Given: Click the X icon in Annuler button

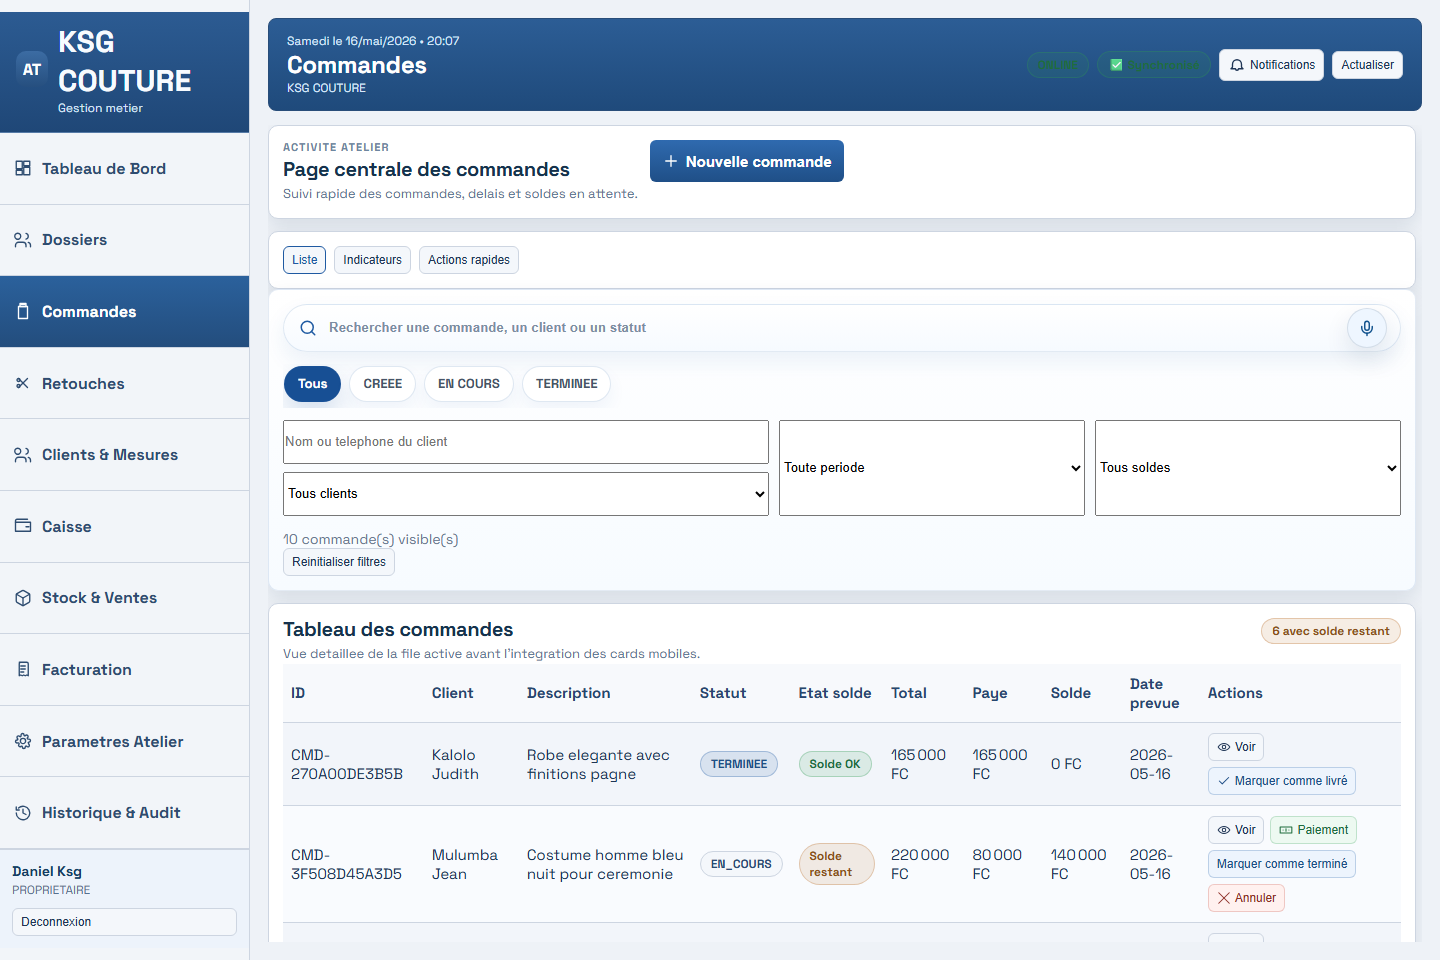Looking at the screenshot, I should point(1224,898).
